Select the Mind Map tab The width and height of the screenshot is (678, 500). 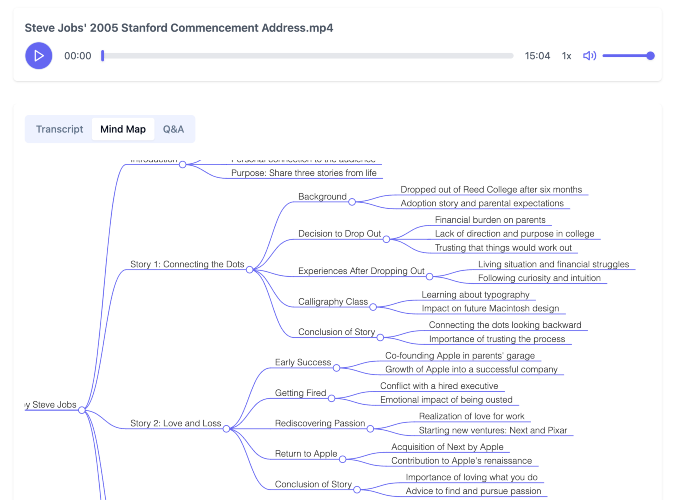coord(123,129)
